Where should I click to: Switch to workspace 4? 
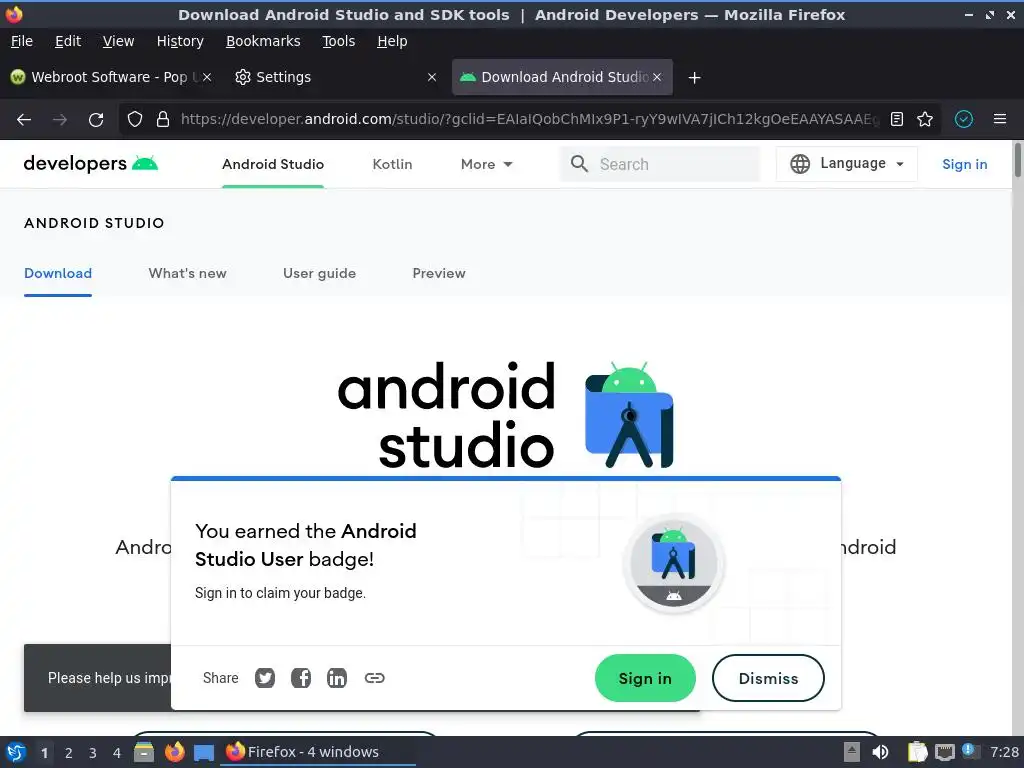pyautogui.click(x=117, y=753)
